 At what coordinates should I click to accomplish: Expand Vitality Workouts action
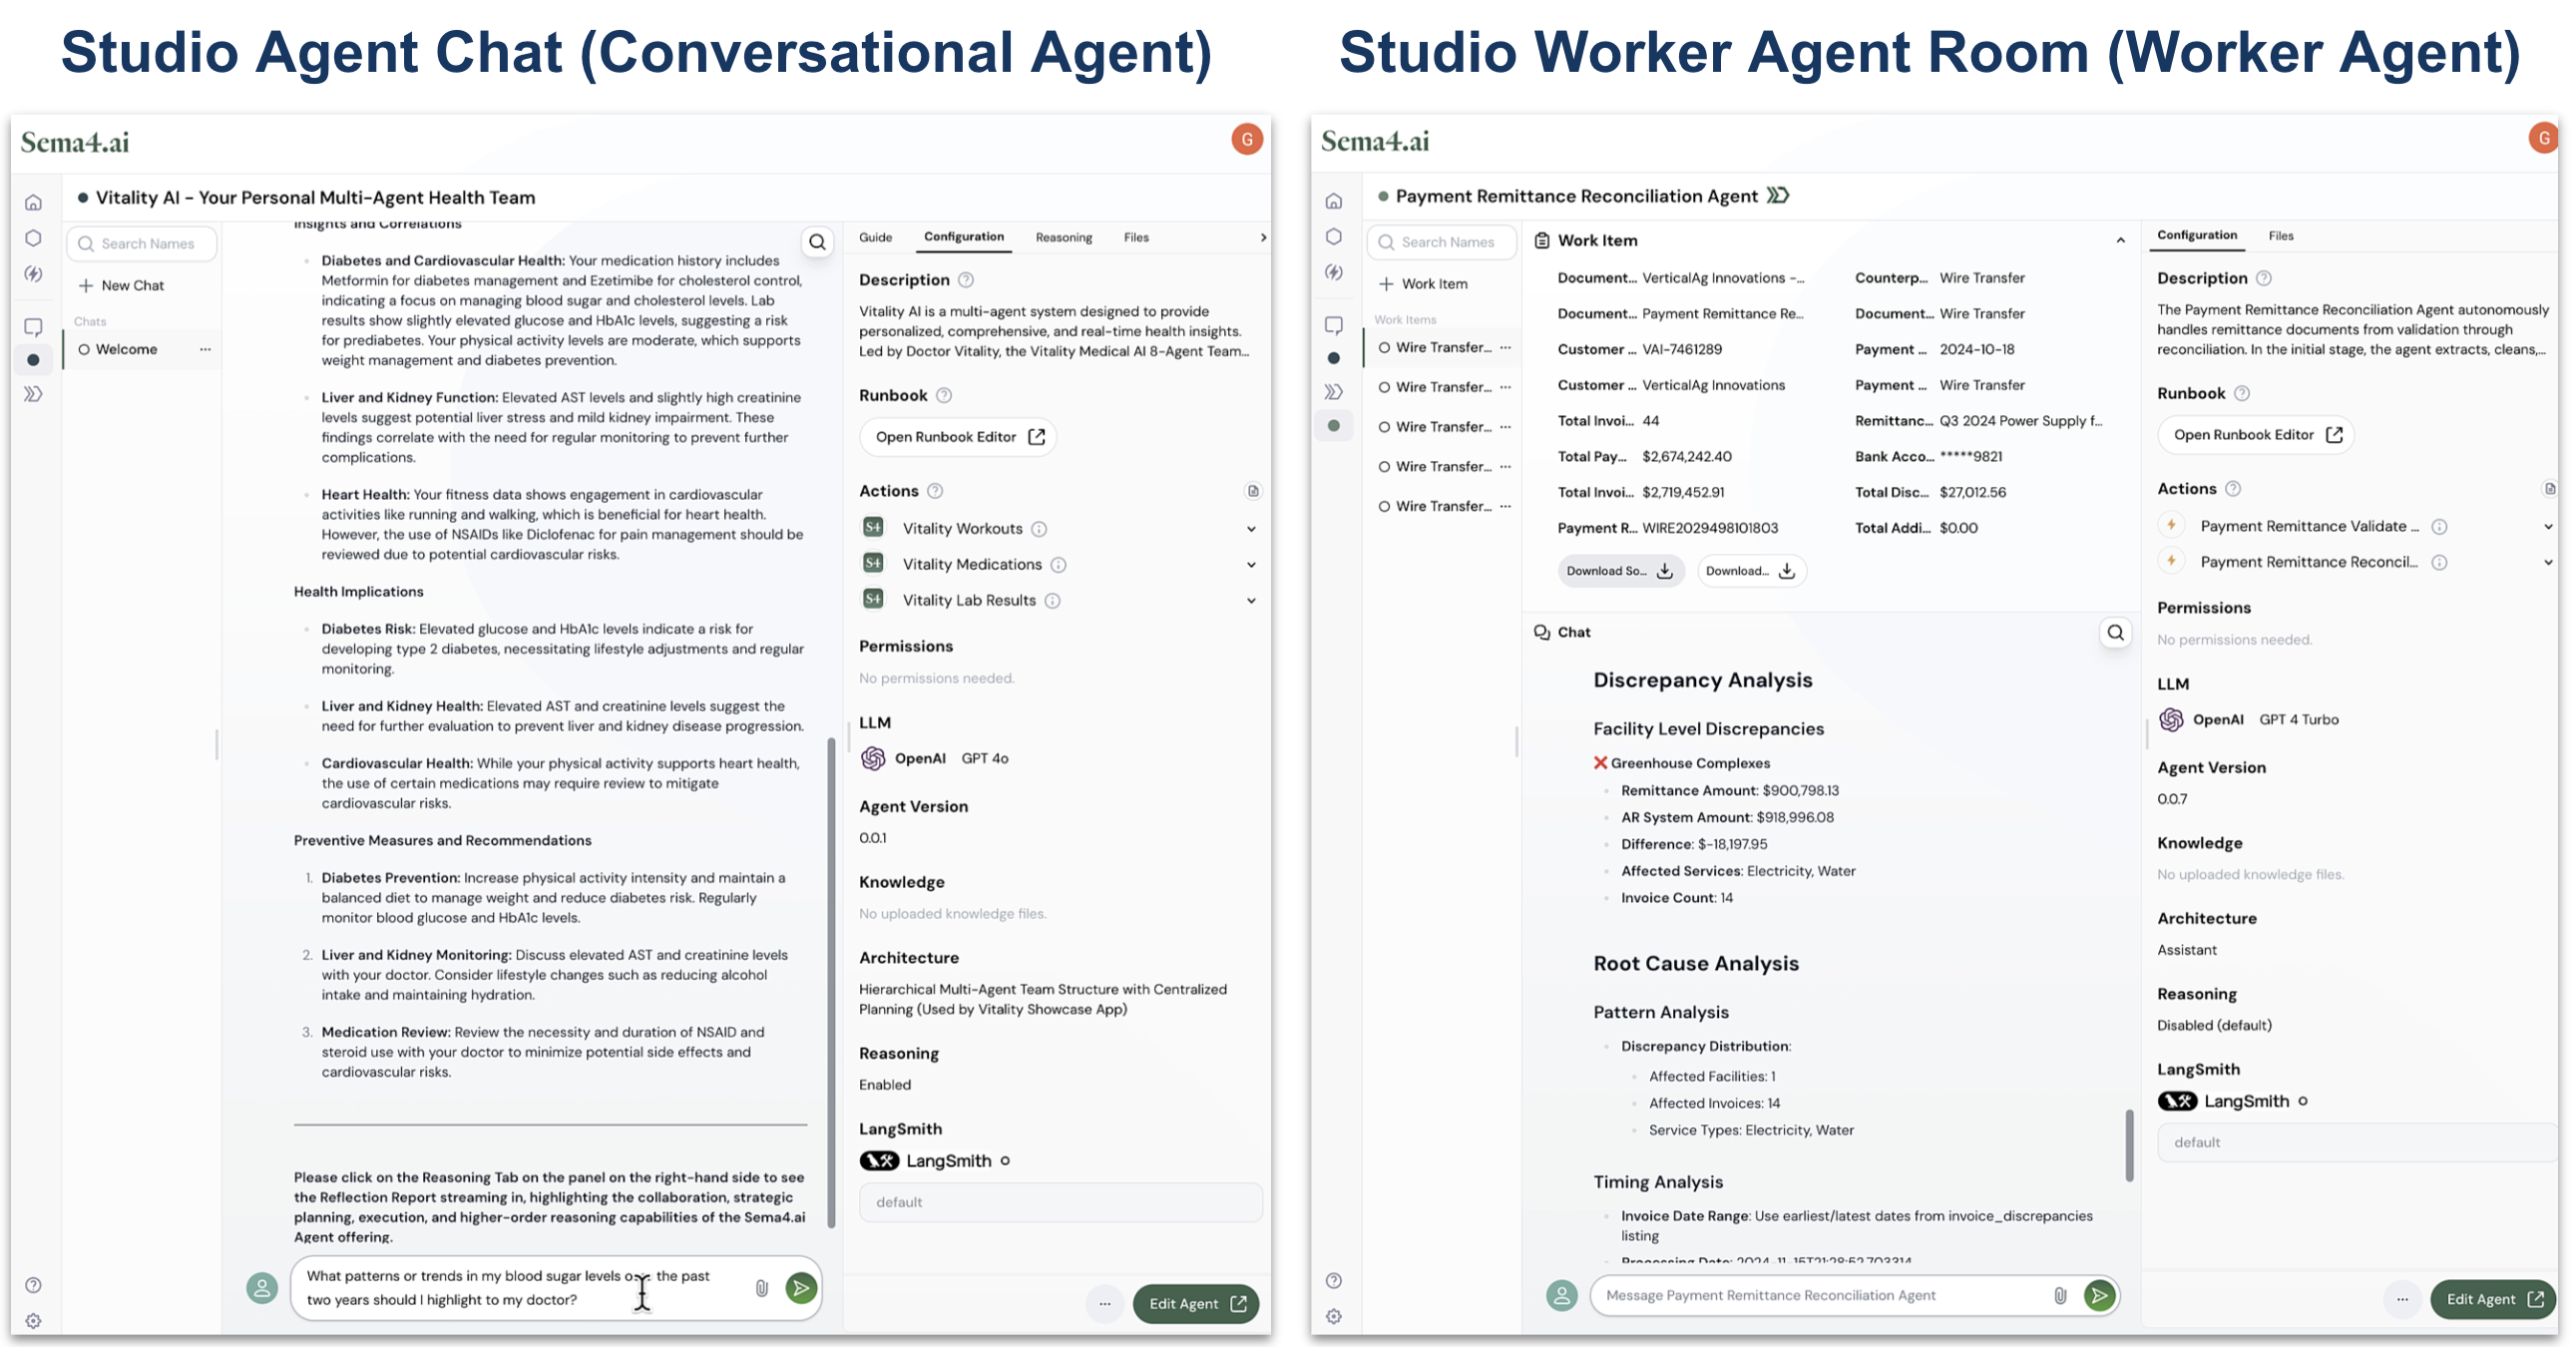[x=1251, y=529]
